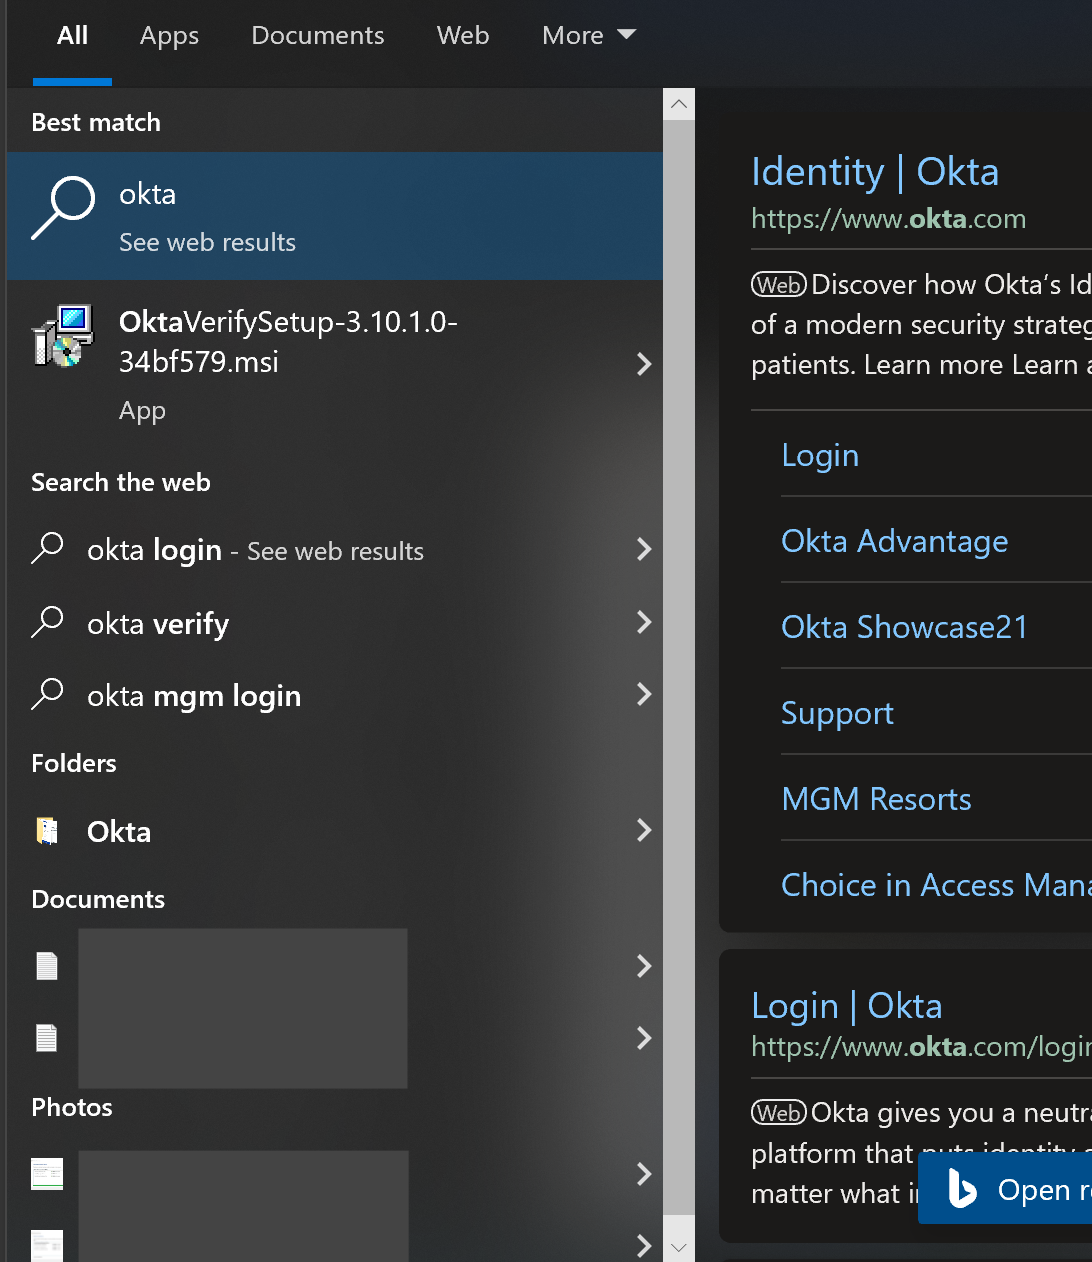Open the Okta Showcase21 link
The image size is (1092, 1262).
[905, 627]
